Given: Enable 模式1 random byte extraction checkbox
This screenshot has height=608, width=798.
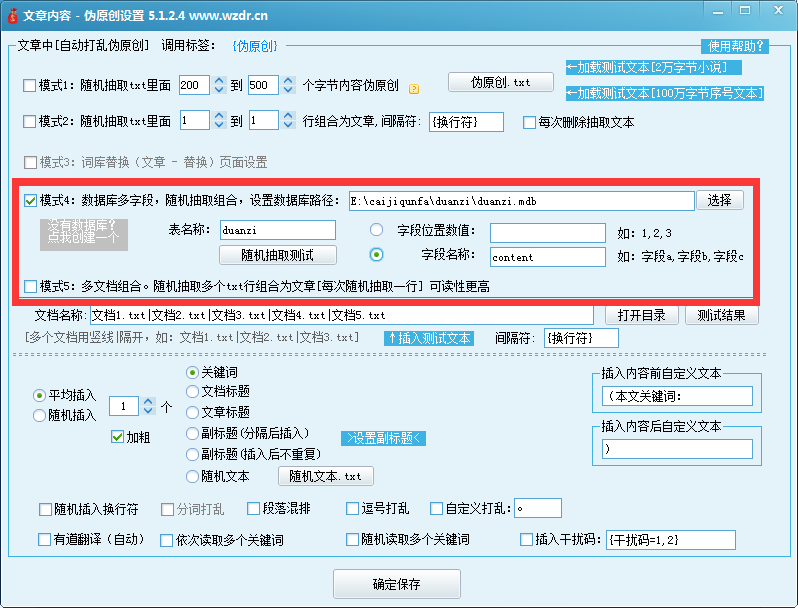Looking at the screenshot, I should pyautogui.click(x=30, y=85).
